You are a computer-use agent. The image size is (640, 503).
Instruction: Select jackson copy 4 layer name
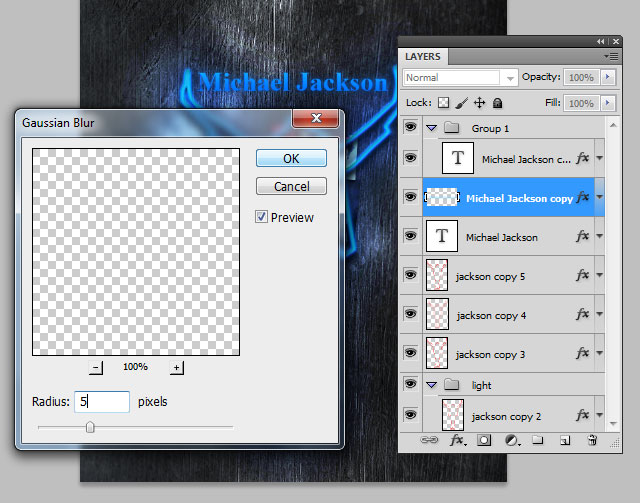491,316
